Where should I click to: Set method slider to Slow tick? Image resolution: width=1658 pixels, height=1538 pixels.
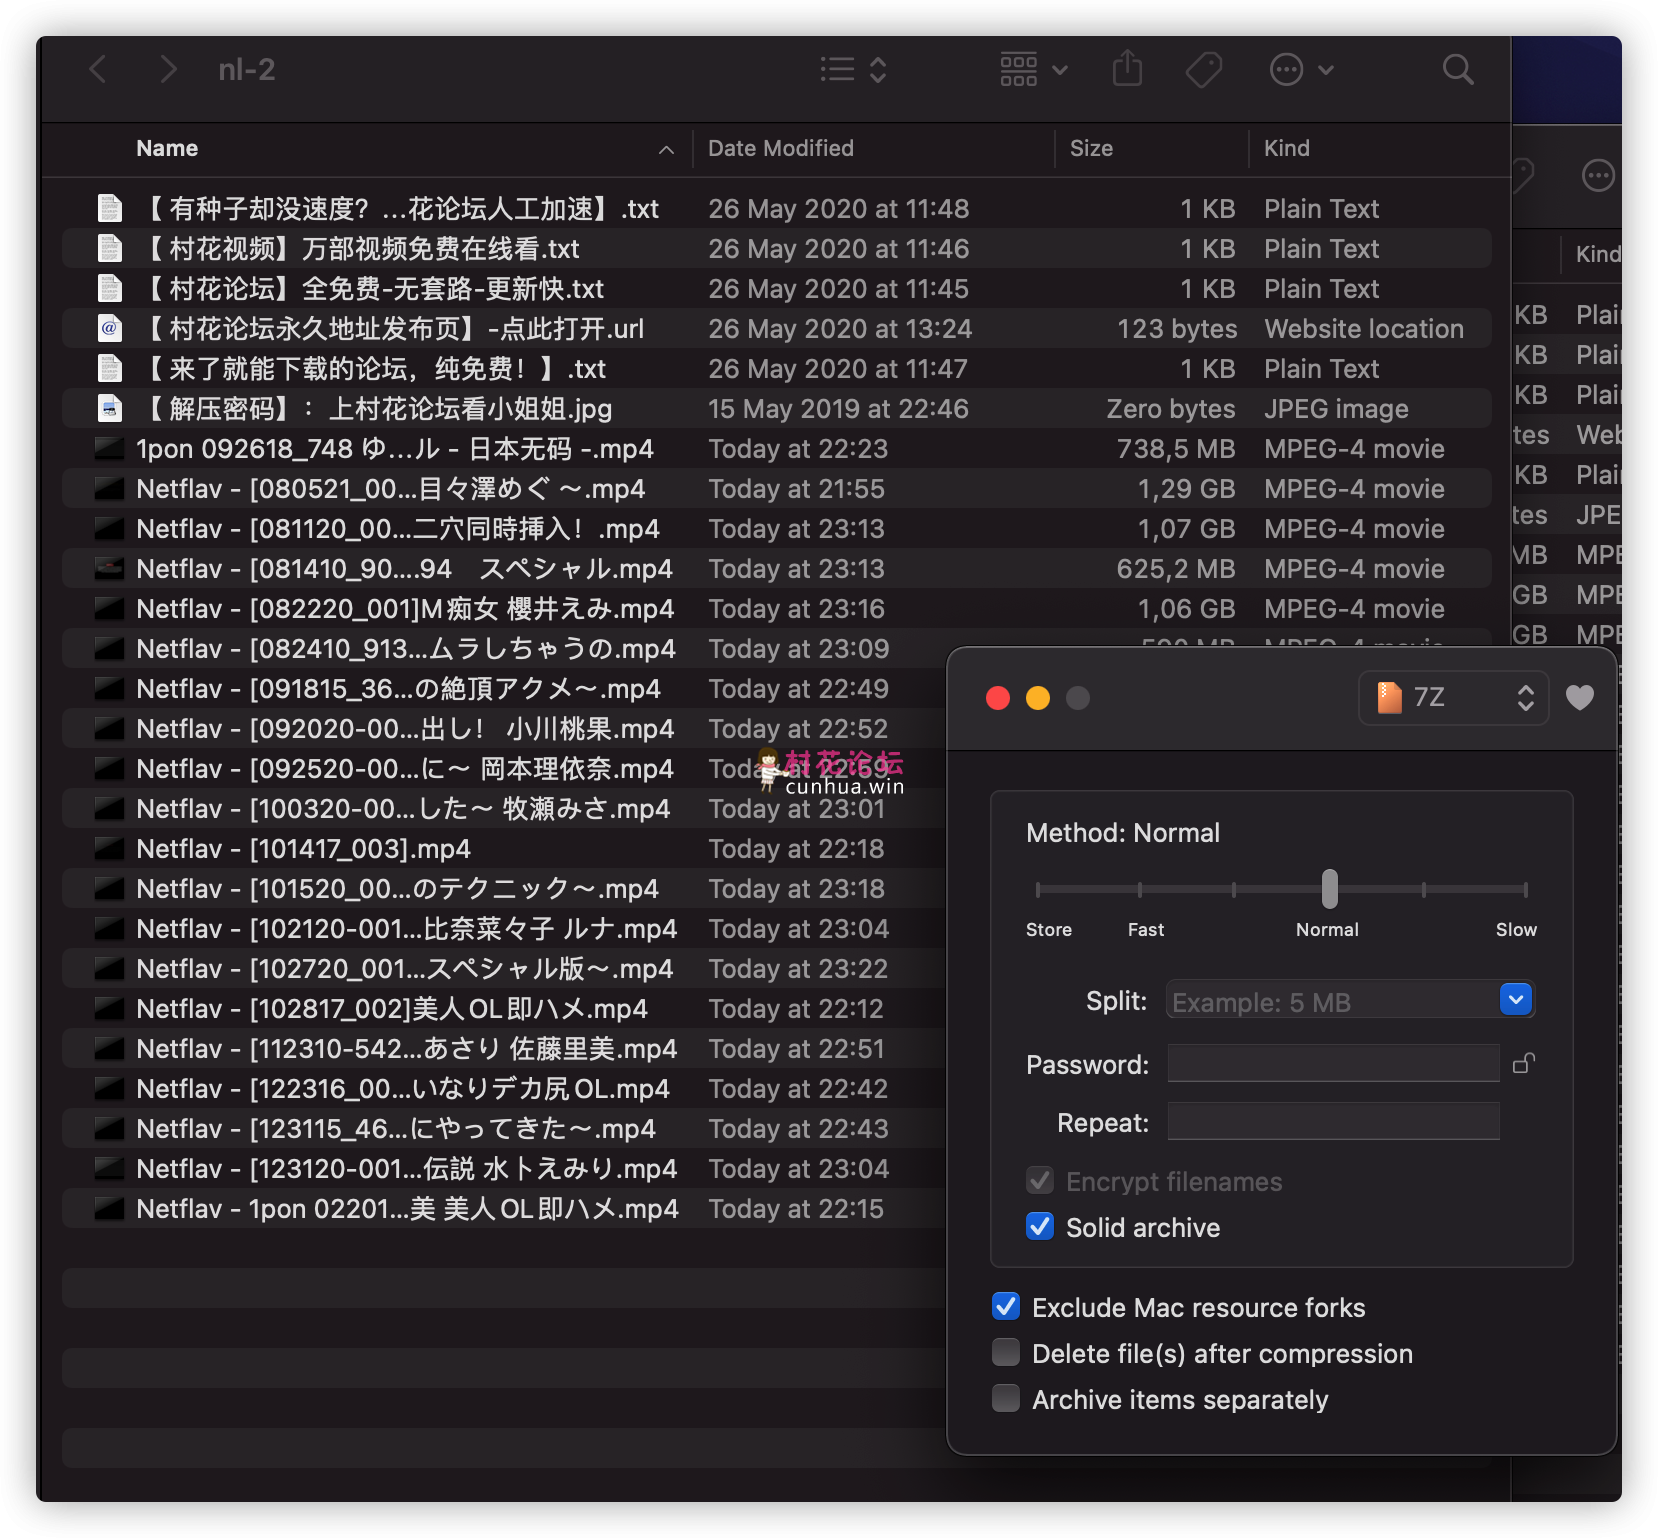click(1525, 888)
